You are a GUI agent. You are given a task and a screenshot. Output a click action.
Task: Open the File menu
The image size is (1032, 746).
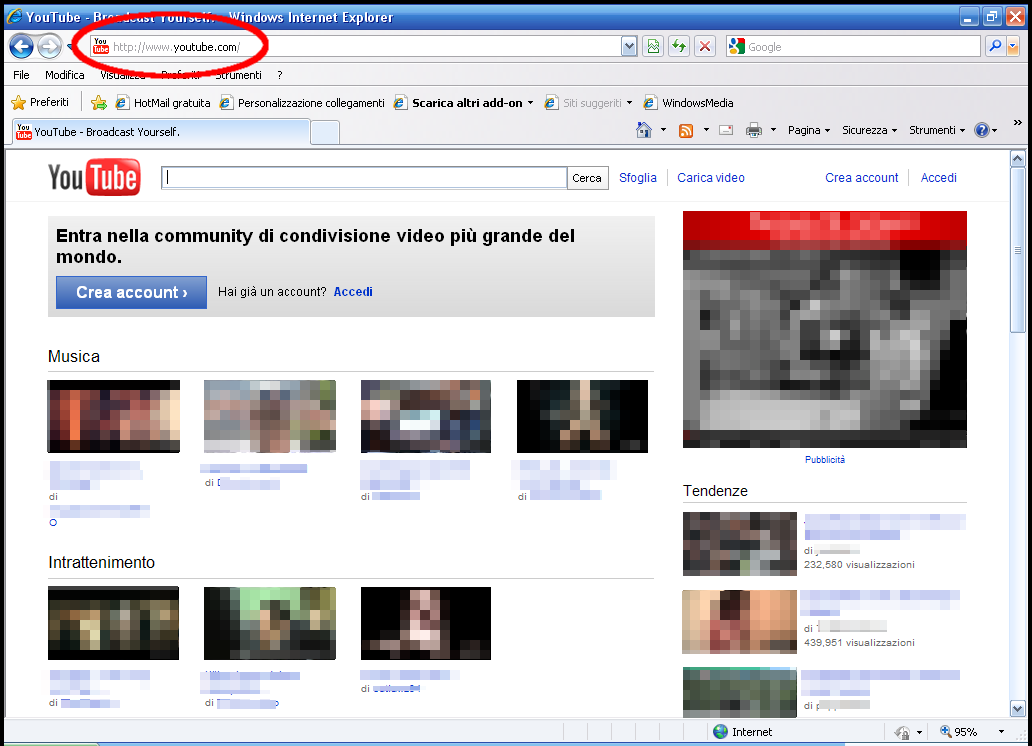21,75
